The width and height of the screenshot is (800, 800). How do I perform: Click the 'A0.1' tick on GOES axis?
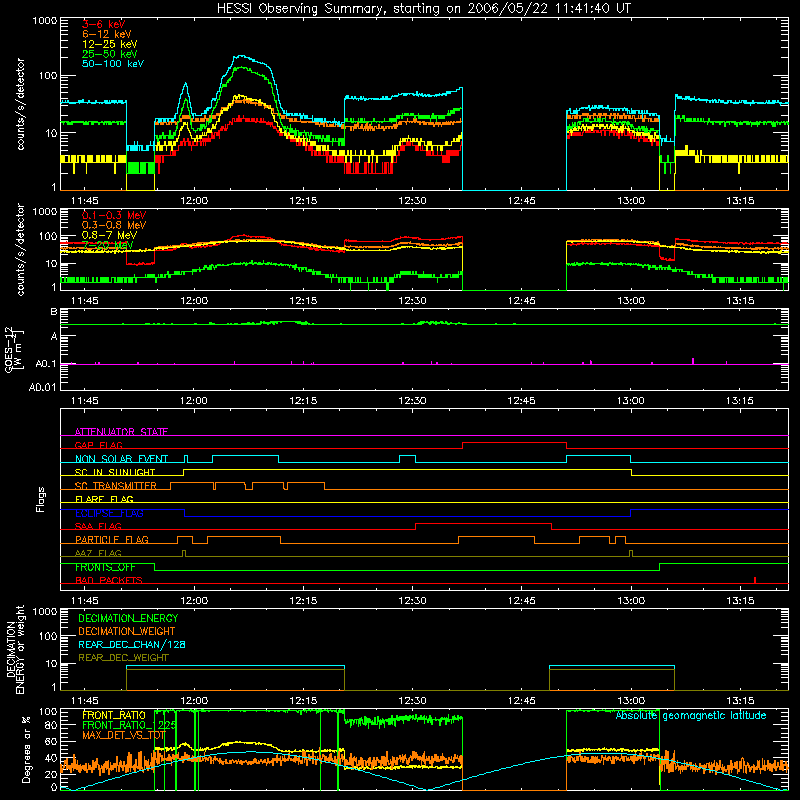click(46, 364)
